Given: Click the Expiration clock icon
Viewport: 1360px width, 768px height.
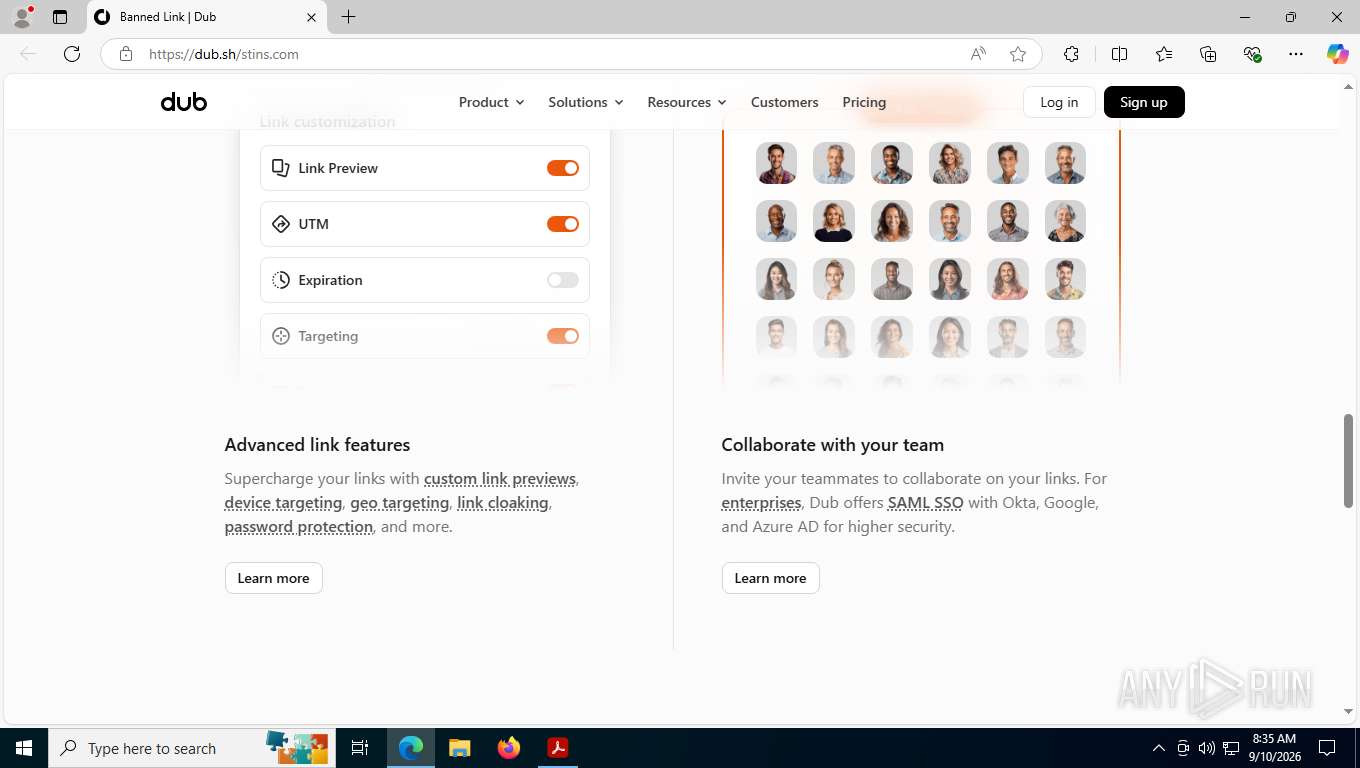Looking at the screenshot, I should (281, 280).
